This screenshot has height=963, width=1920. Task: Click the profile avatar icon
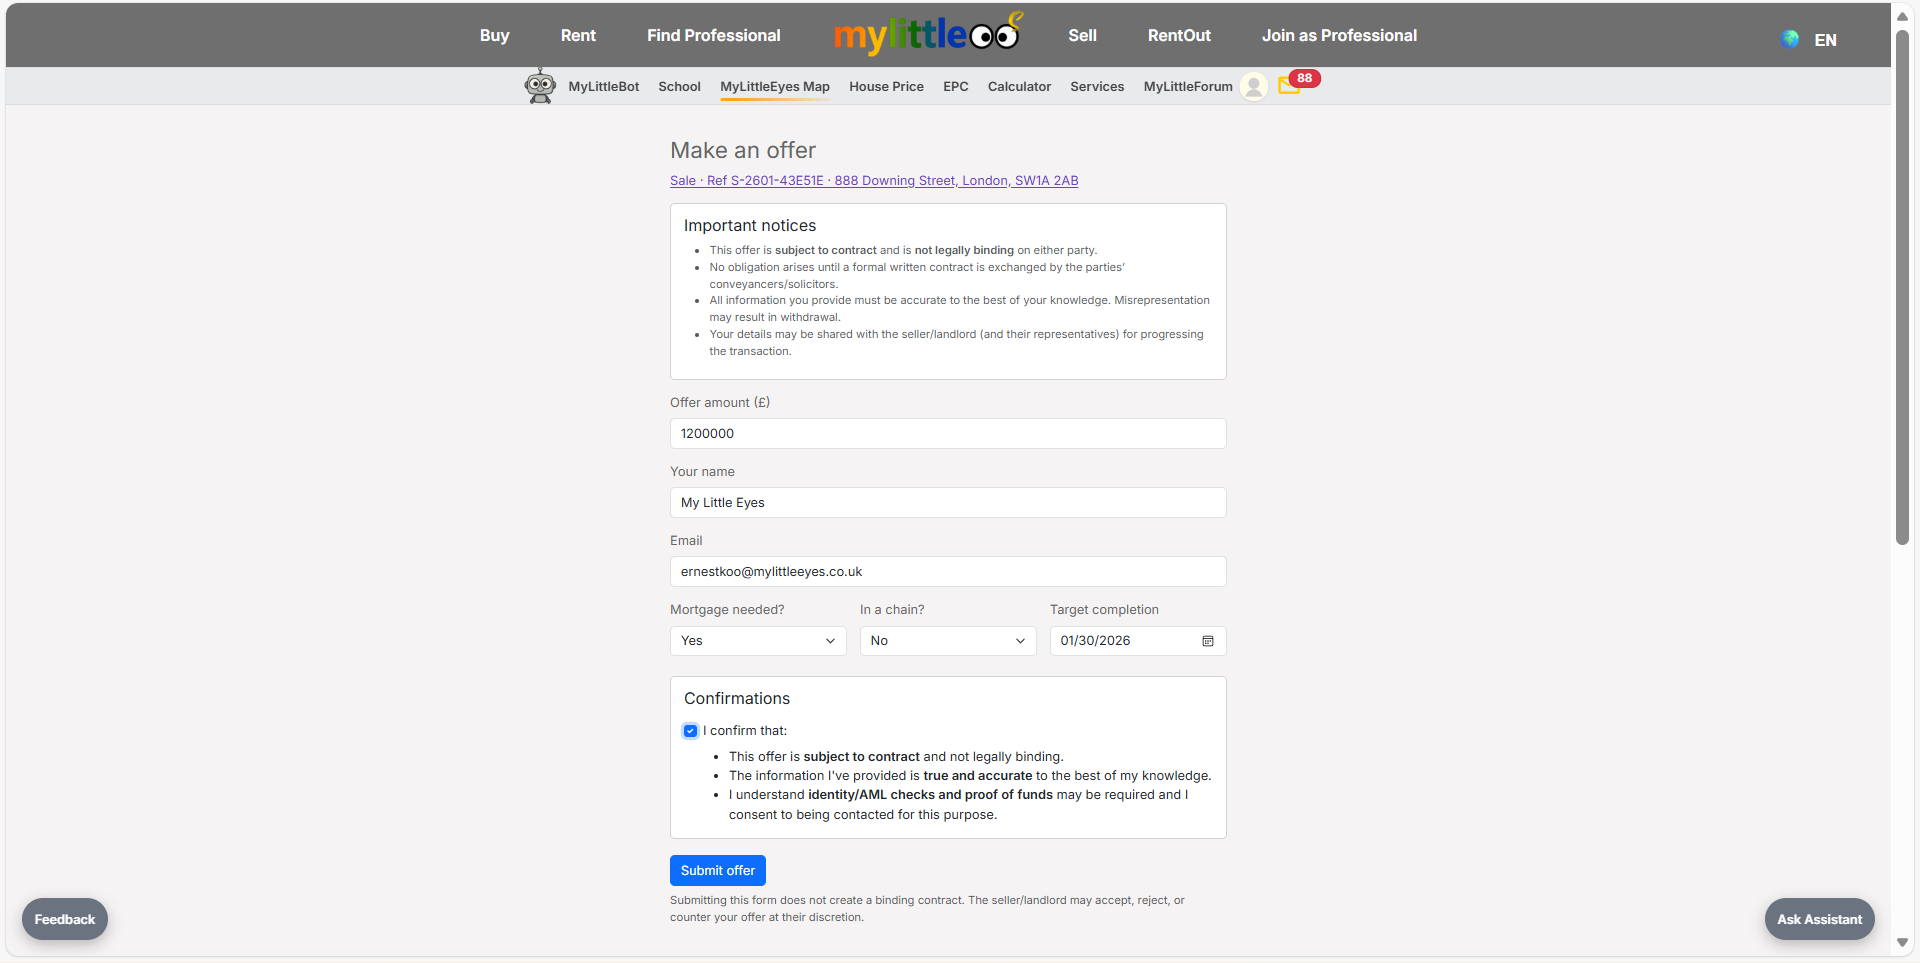1253,87
